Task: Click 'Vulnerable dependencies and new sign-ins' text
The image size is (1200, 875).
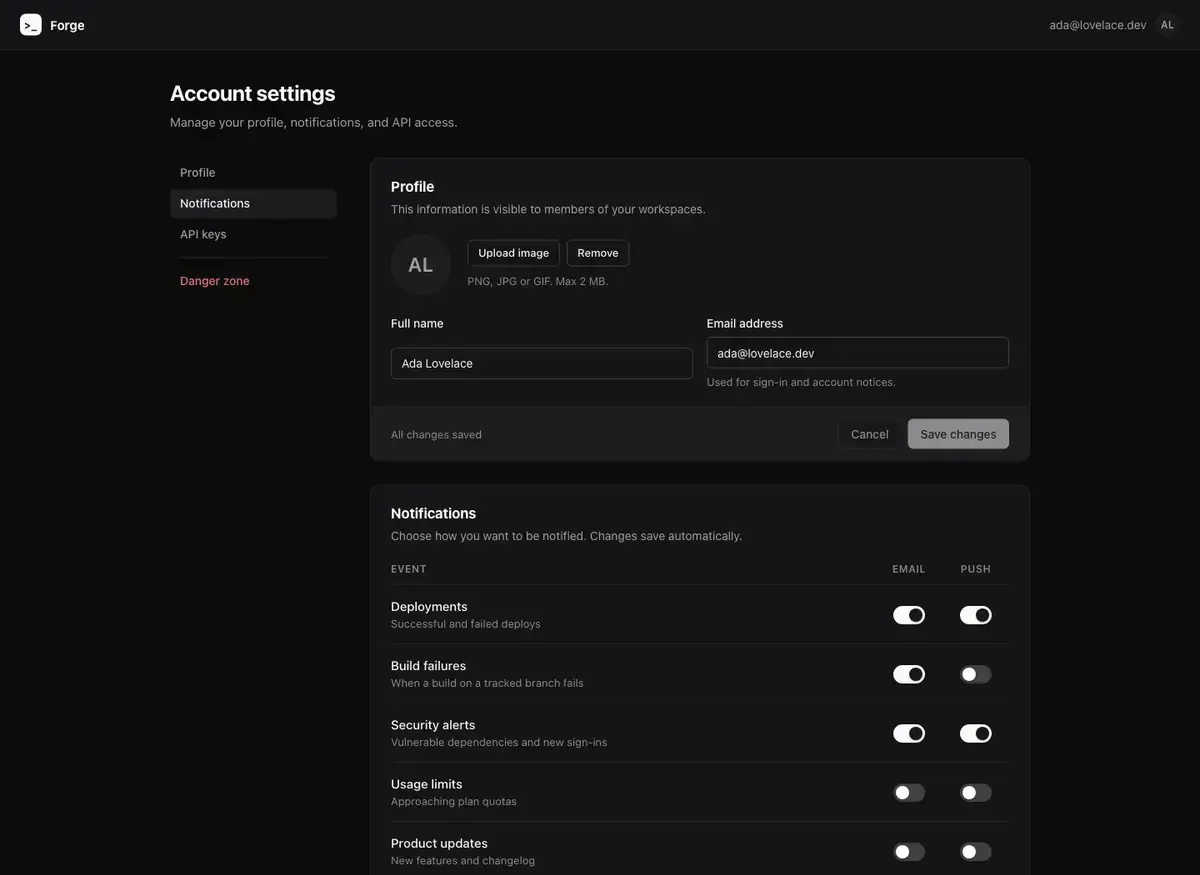Action: 499,743
